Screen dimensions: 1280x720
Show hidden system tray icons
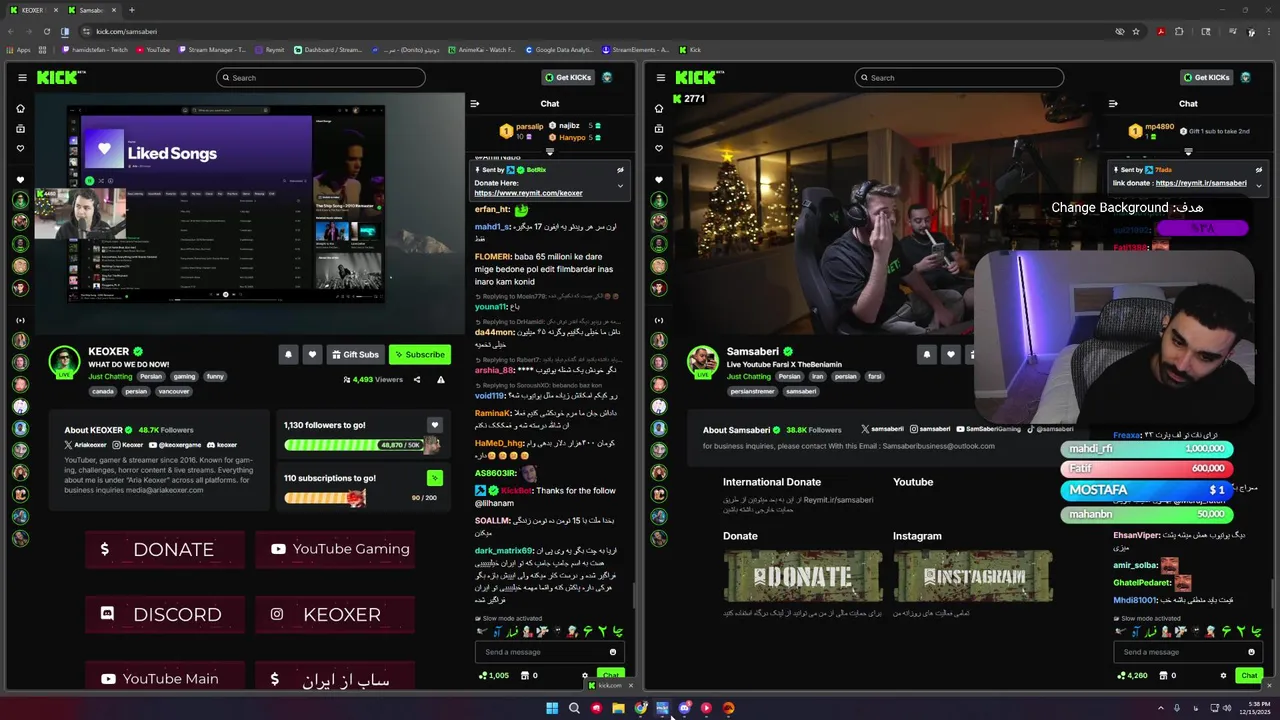coord(1160,708)
